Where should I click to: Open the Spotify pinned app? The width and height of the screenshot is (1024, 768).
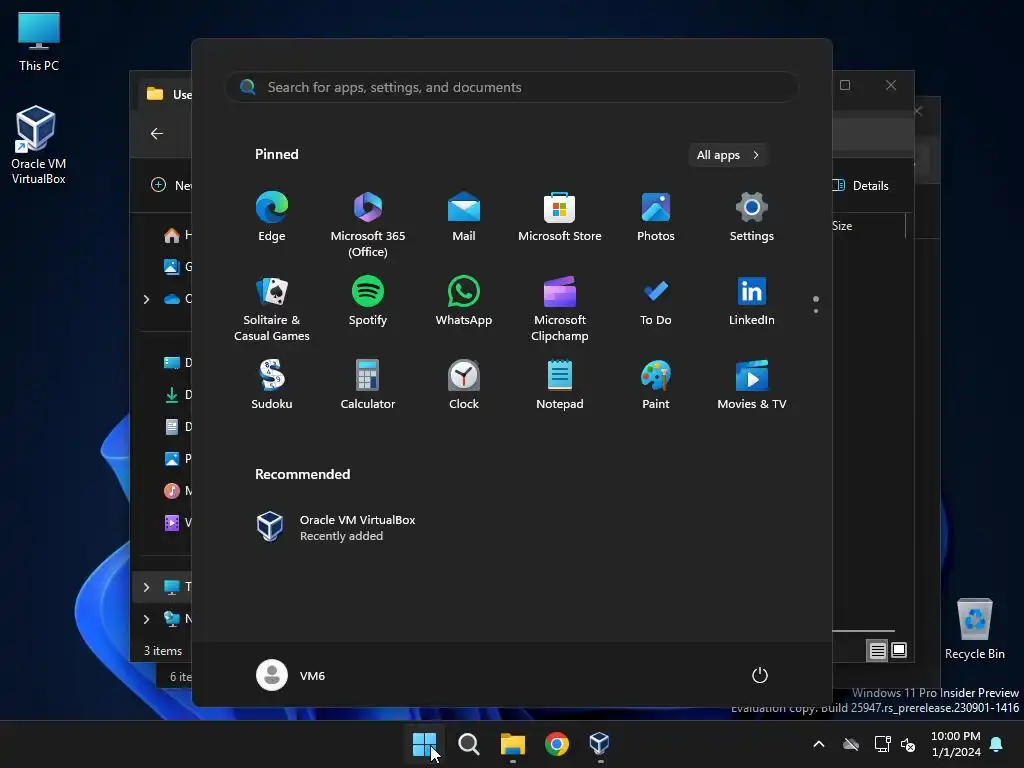[368, 302]
